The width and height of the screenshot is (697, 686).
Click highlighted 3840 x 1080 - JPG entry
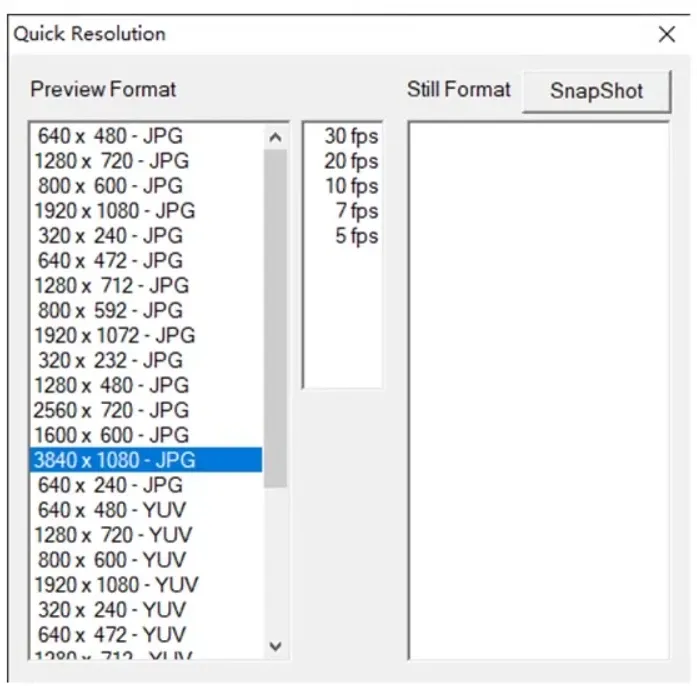[146, 460]
